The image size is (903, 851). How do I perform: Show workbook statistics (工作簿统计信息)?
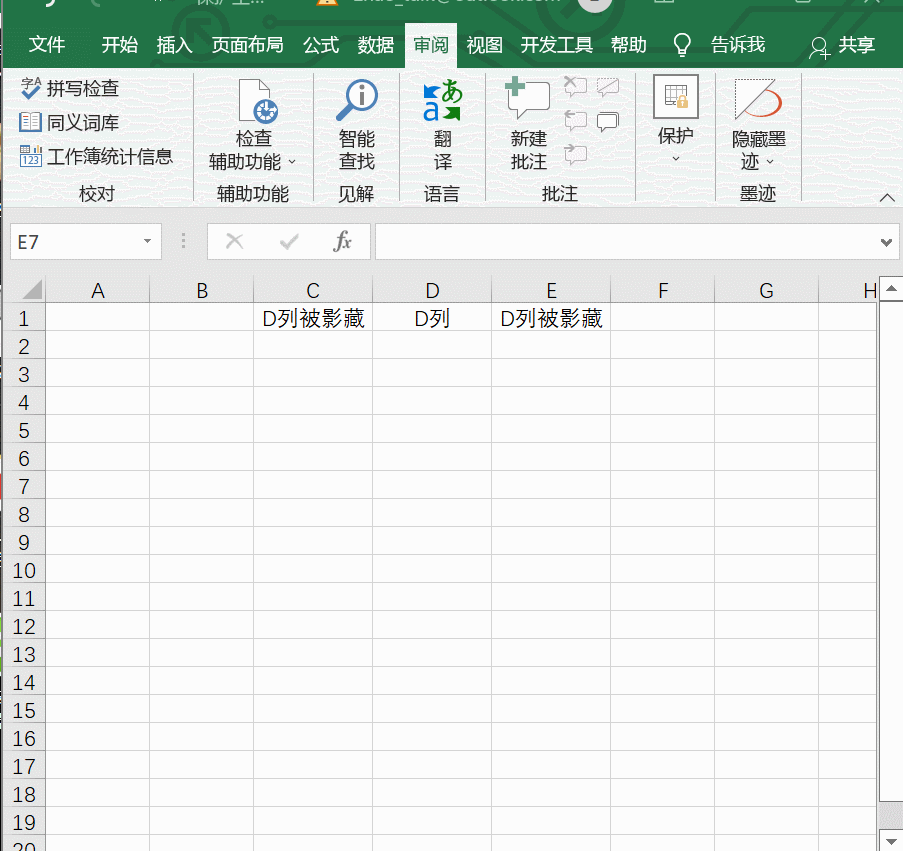[x=96, y=156]
